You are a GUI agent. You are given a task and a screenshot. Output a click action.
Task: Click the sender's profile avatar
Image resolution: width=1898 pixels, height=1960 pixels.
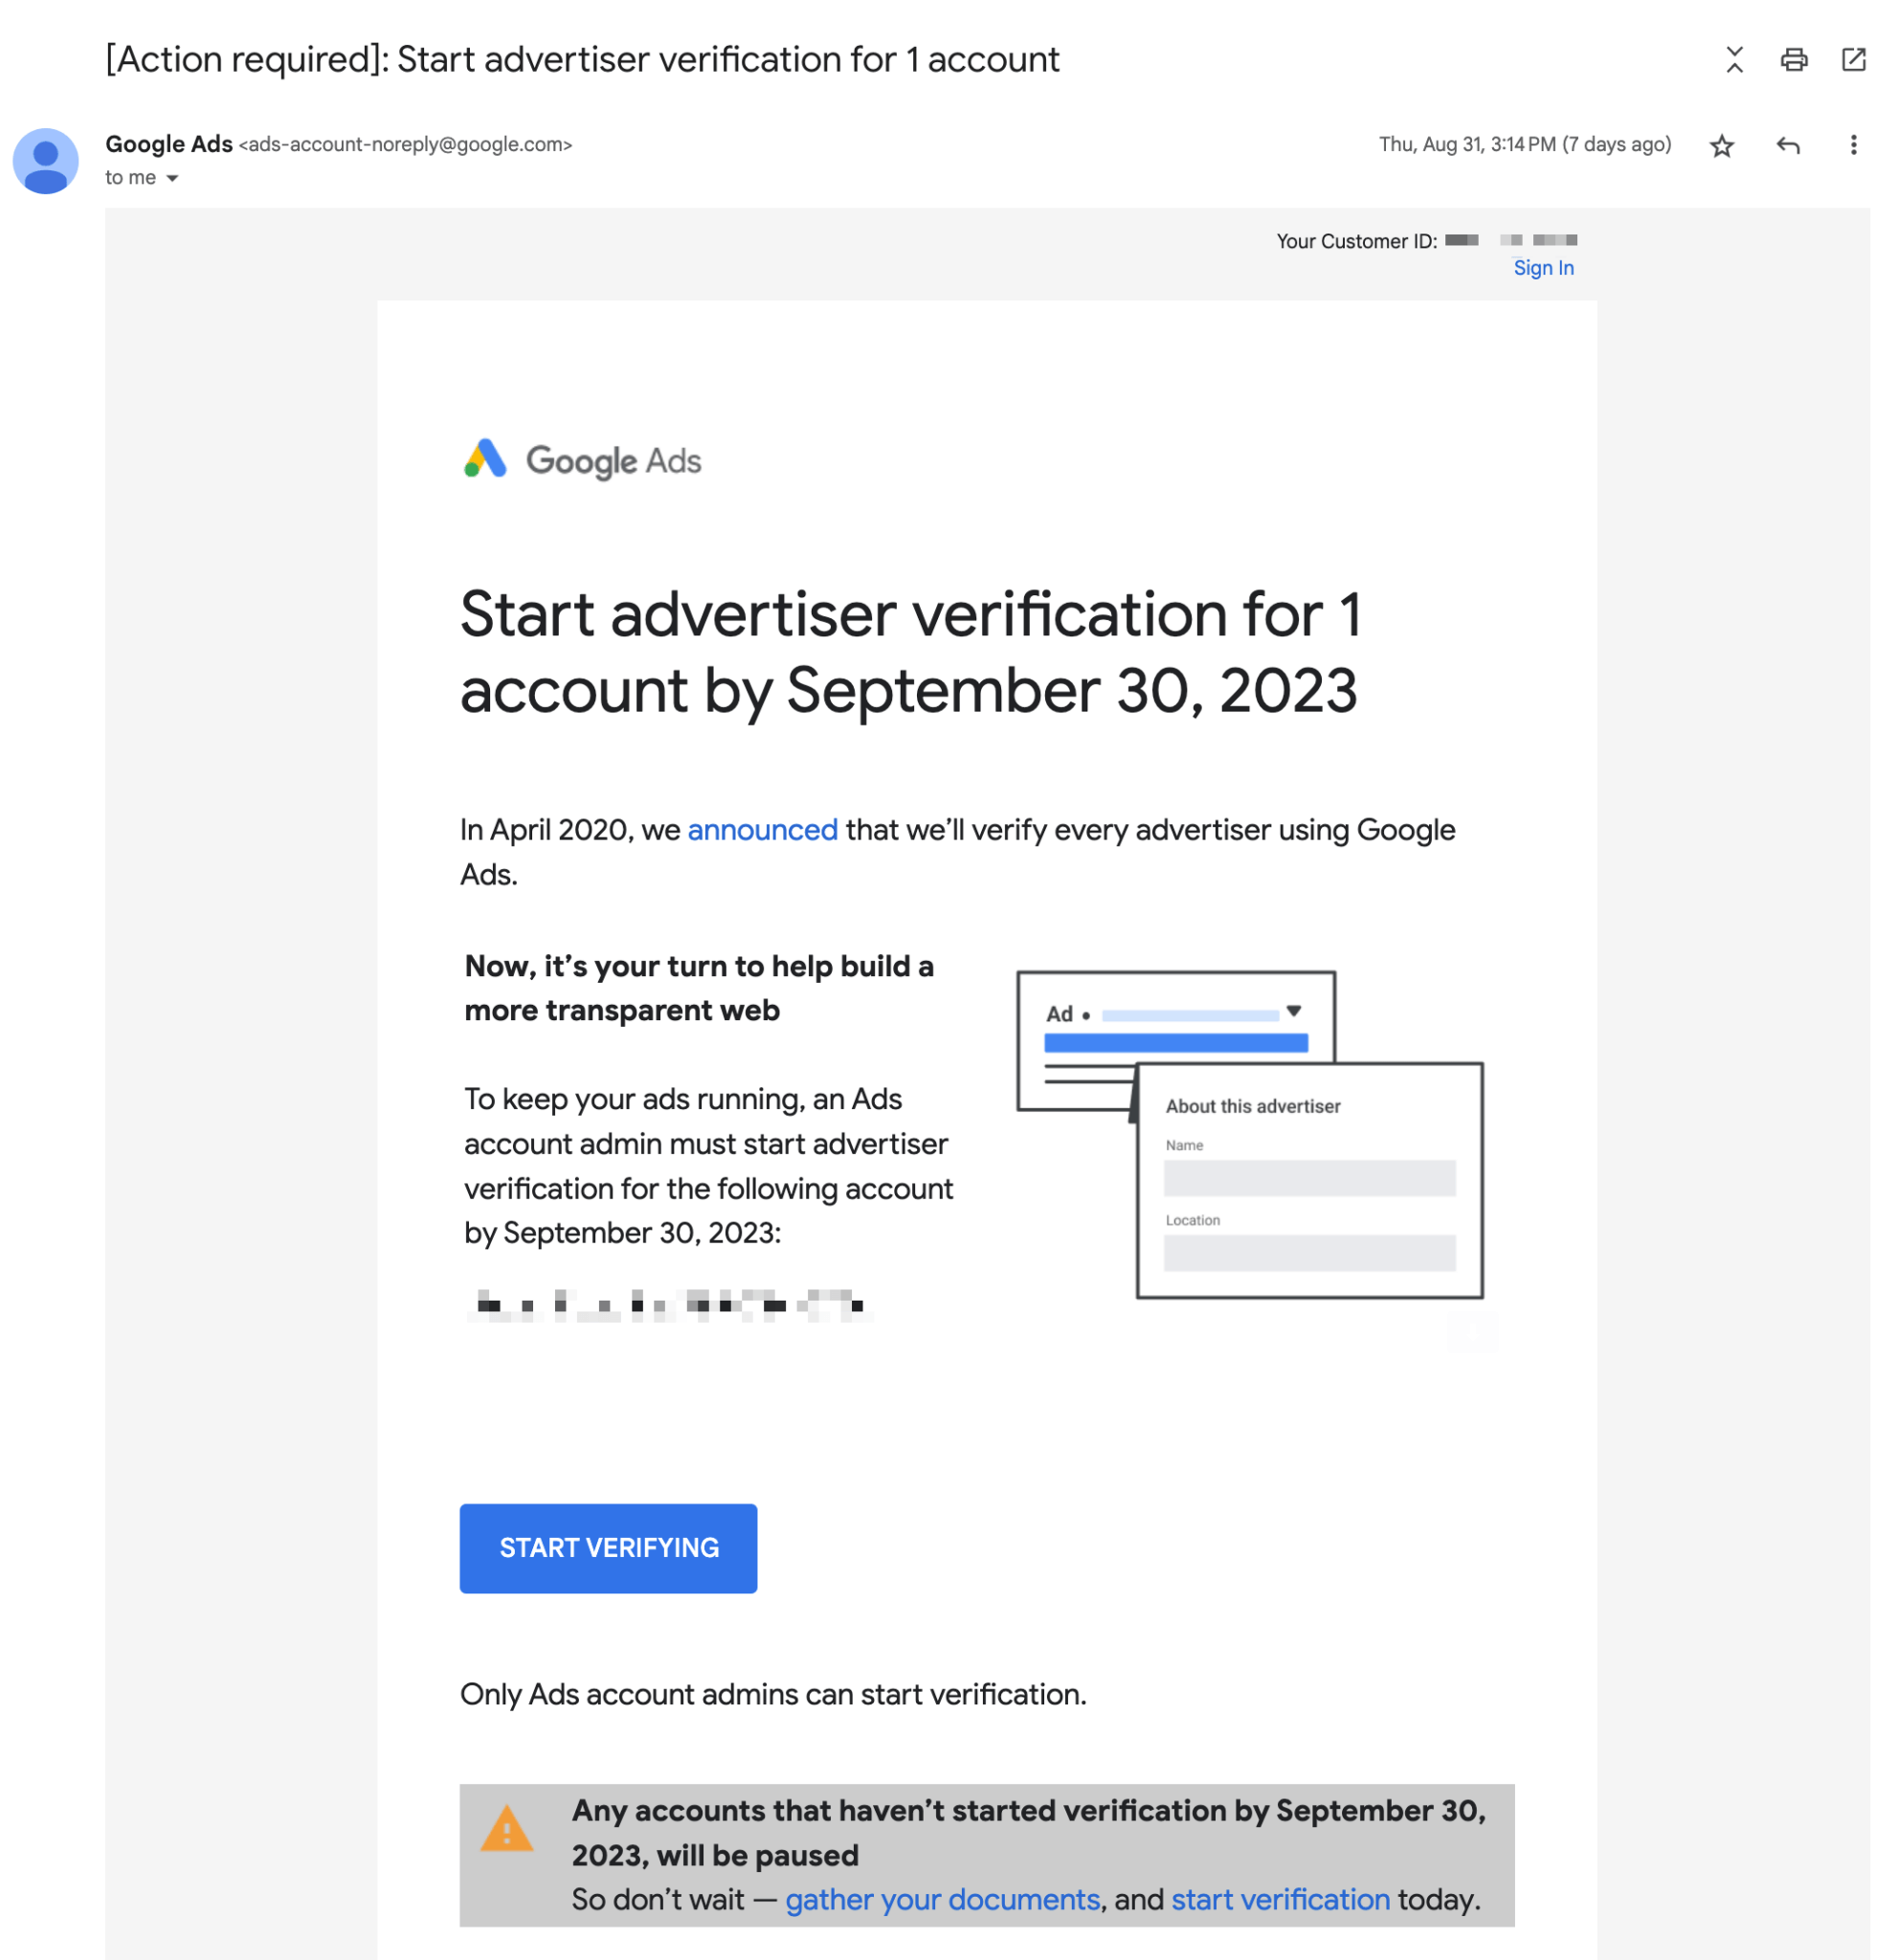pyautogui.click(x=44, y=161)
